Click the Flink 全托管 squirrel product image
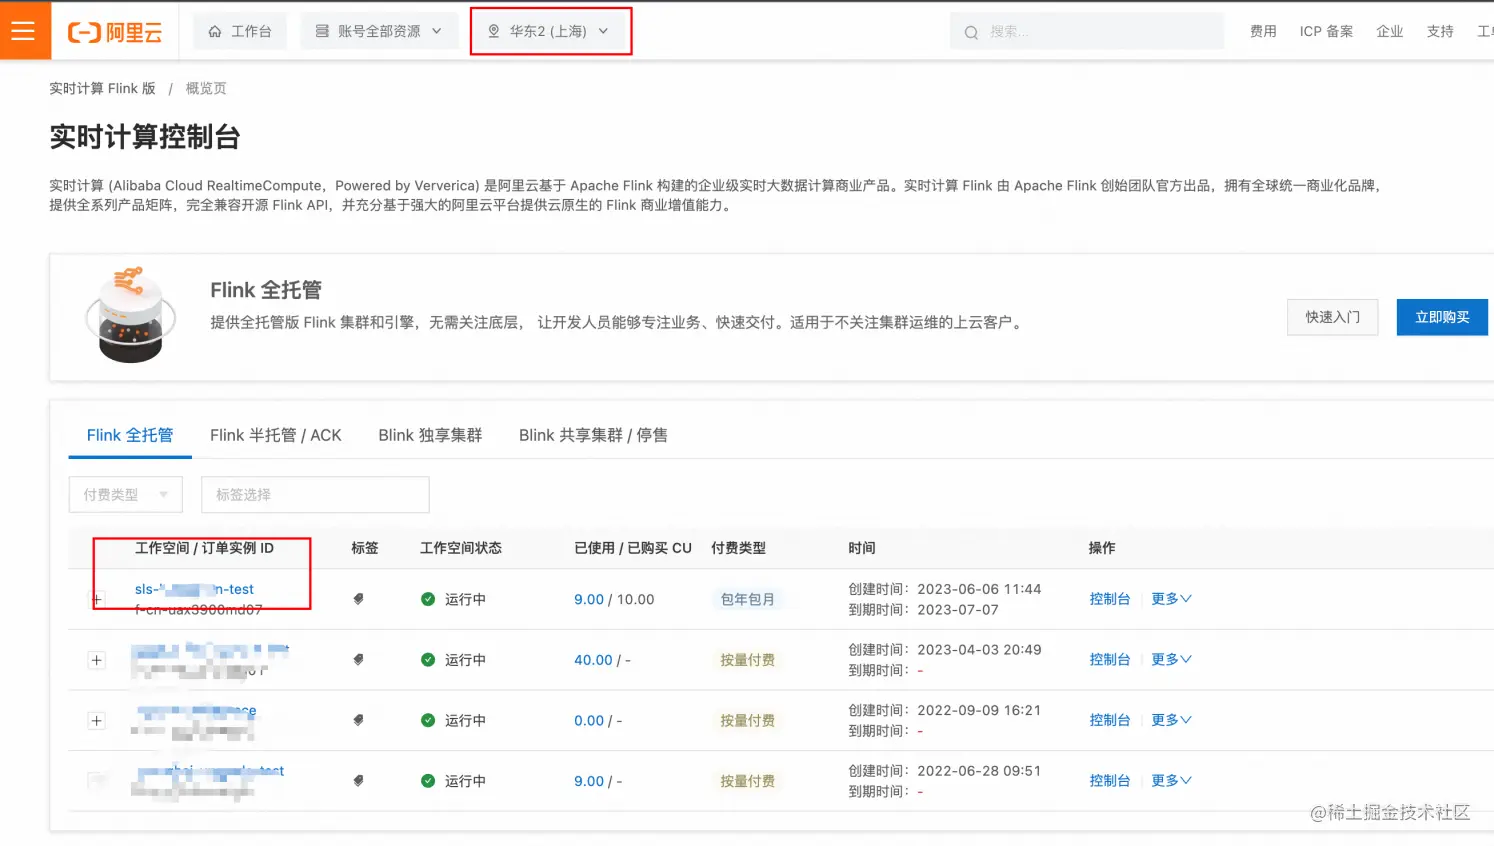This screenshot has width=1494, height=846. [x=131, y=314]
